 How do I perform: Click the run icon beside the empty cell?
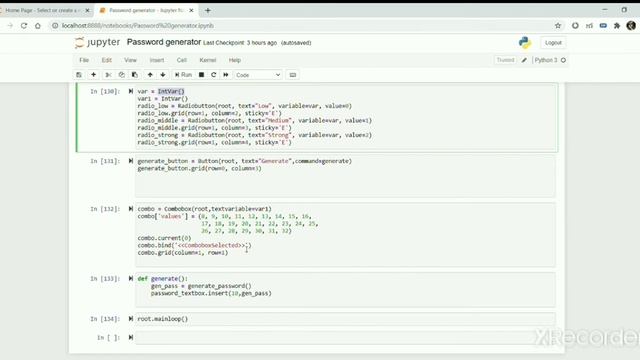131,338
